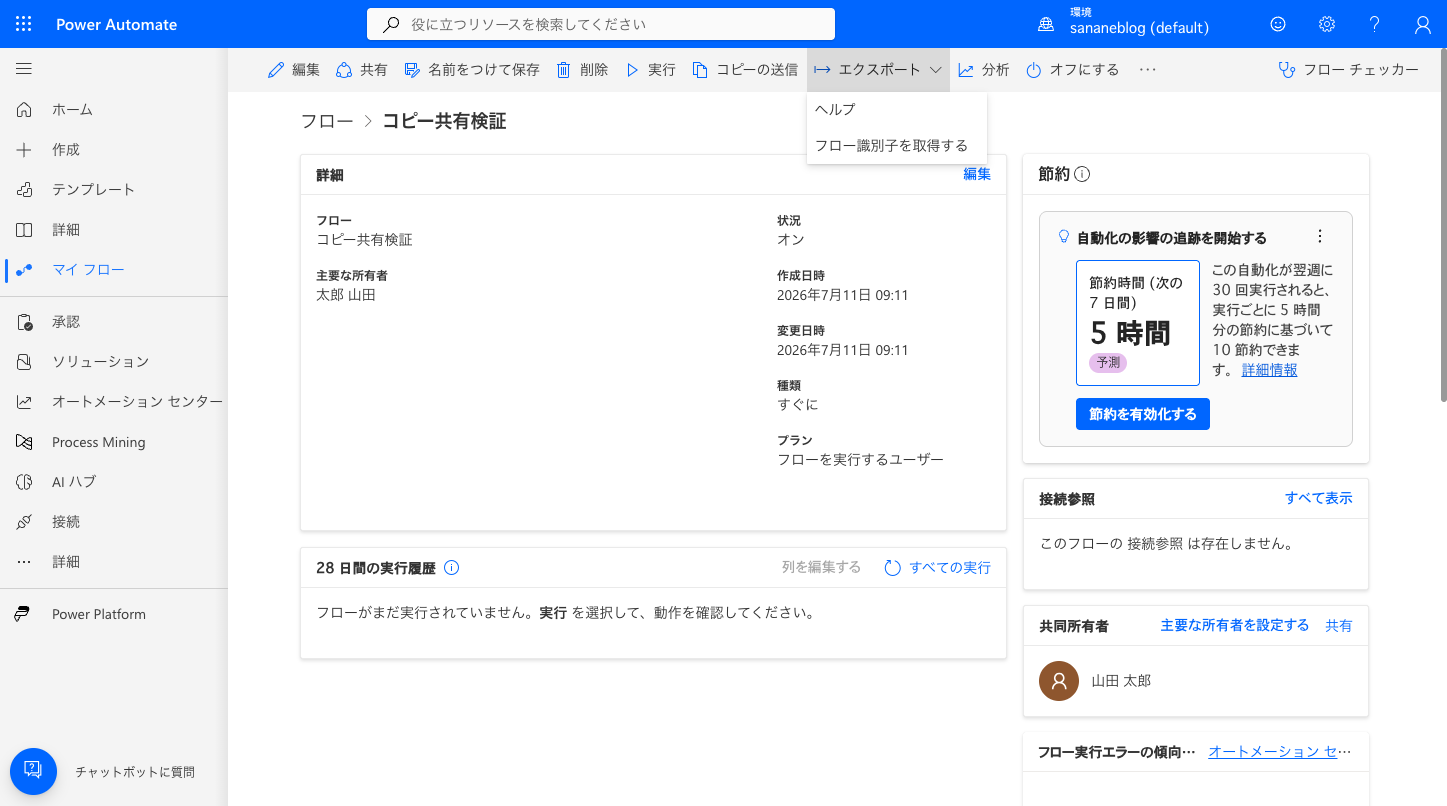Click info icon next to 28 日間の実行履歴

451,568
